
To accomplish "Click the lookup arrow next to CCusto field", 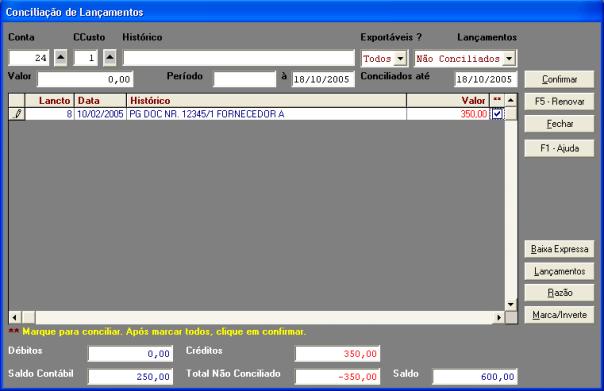I will [110, 58].
